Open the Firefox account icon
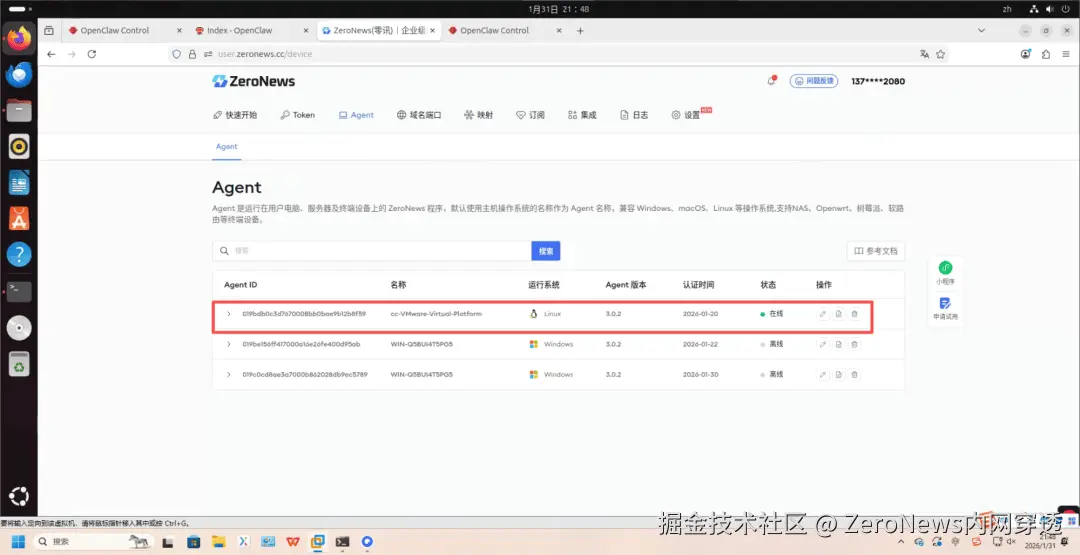The width and height of the screenshot is (1080, 555). point(1026,54)
